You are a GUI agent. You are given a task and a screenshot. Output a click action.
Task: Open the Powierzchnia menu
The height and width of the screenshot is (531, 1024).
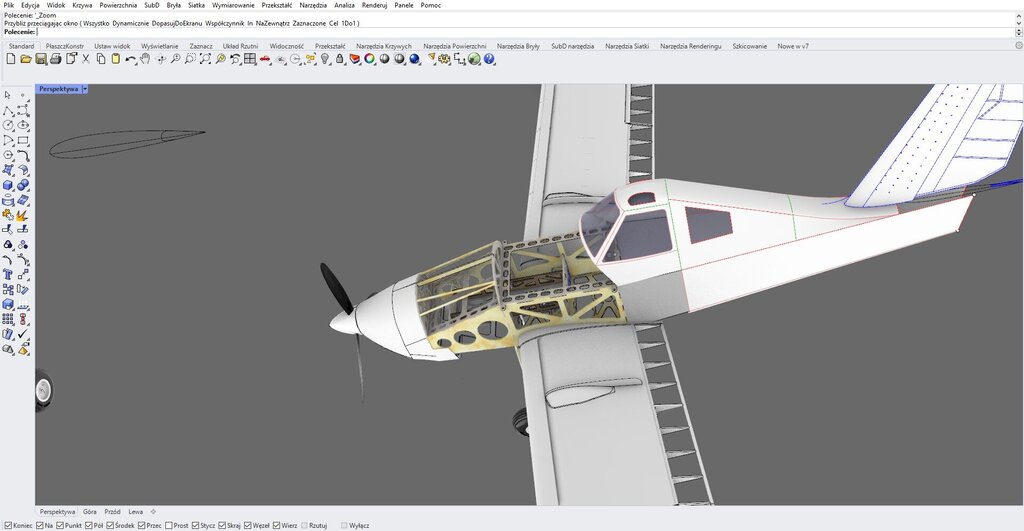pyautogui.click(x=118, y=5)
